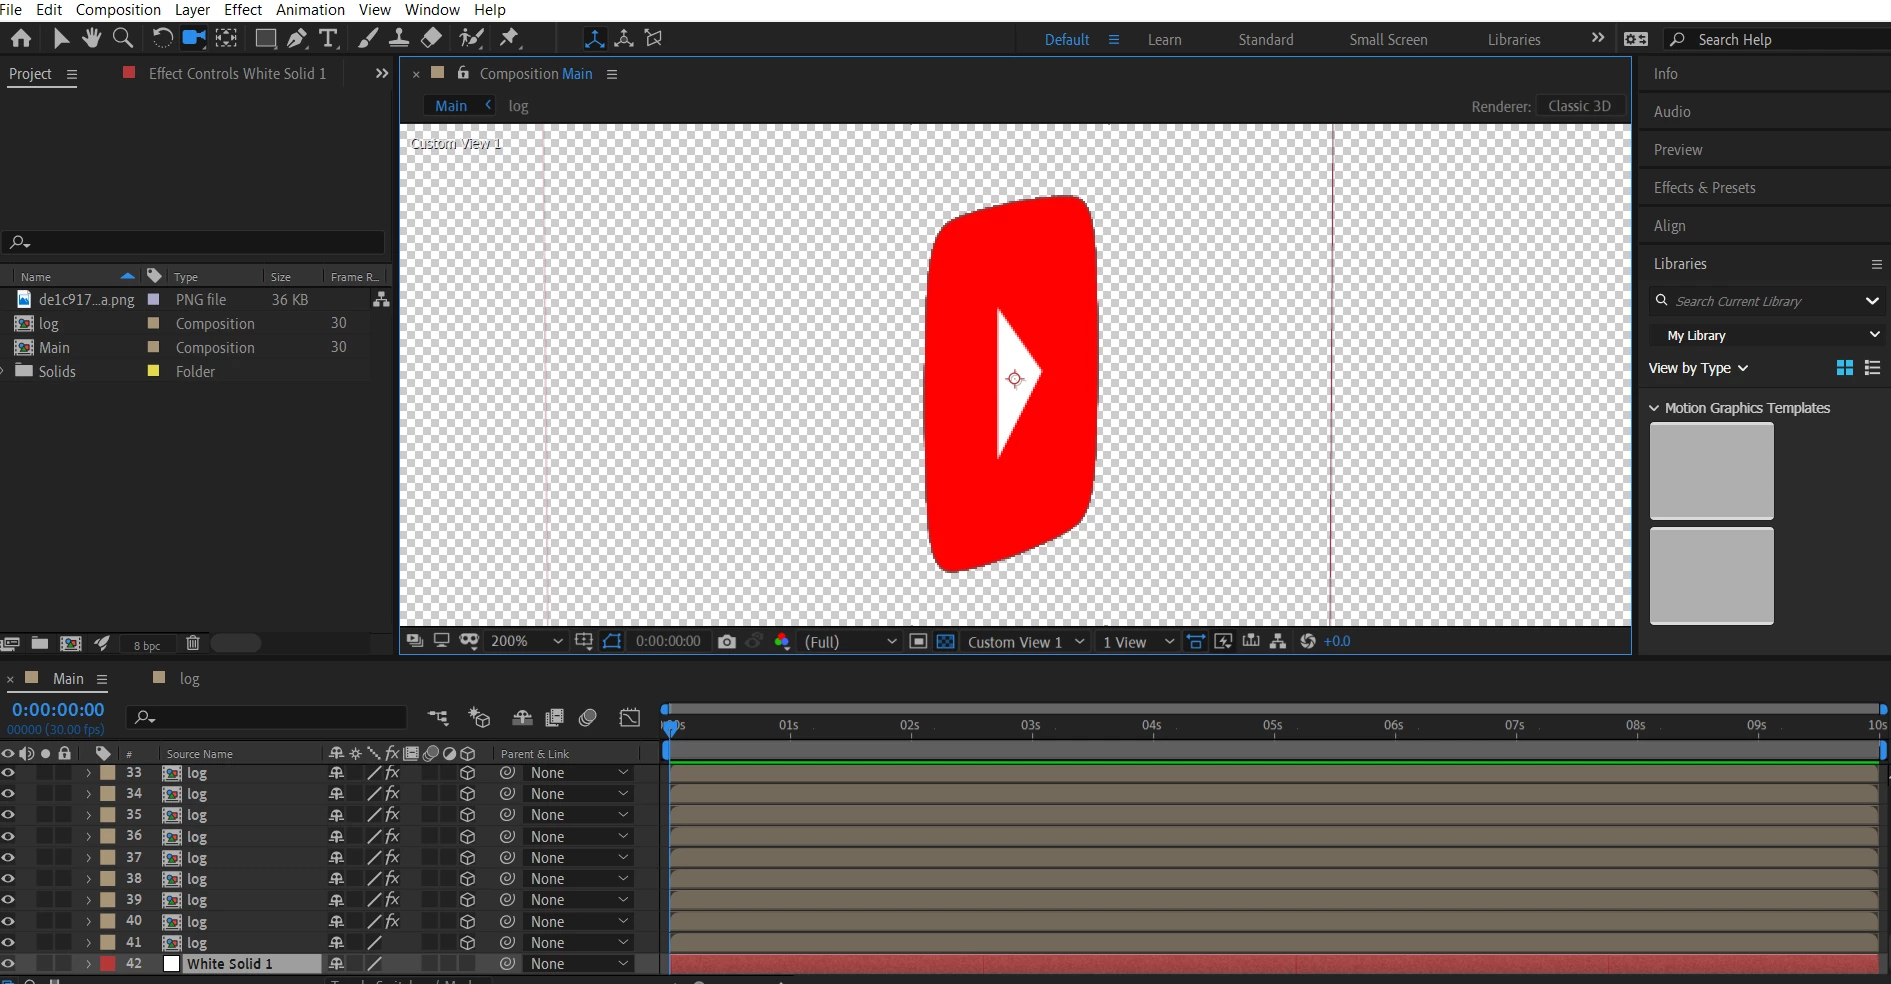Take a snapshot with the camera icon
This screenshot has height=984, width=1891.
point(727,642)
